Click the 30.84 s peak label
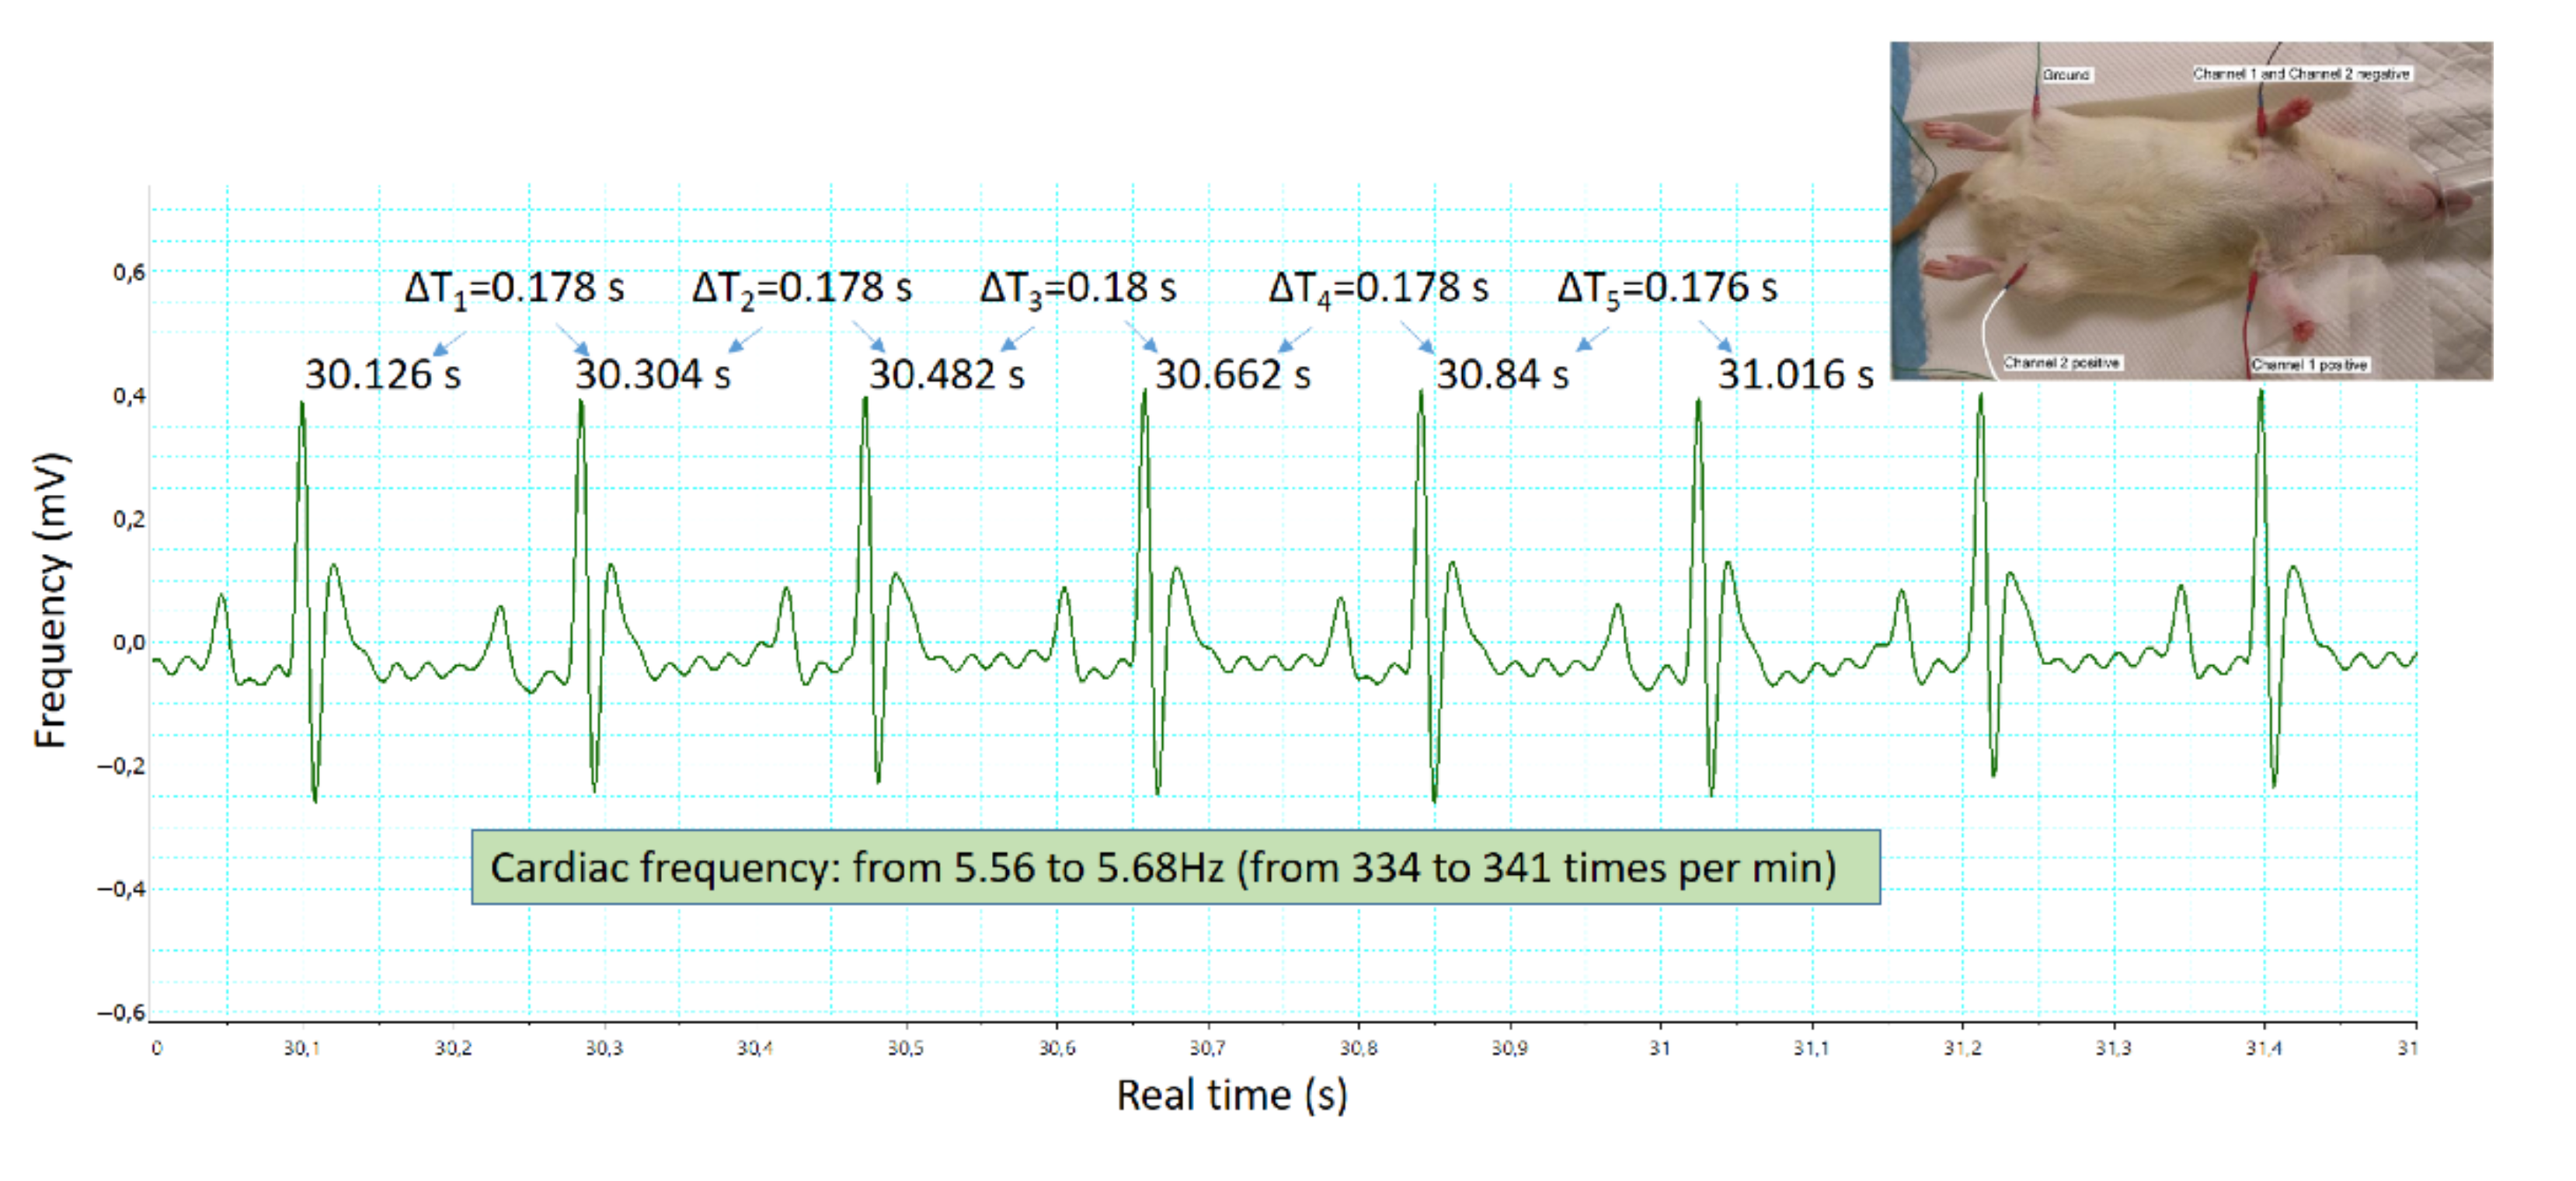Image resolution: width=2576 pixels, height=1181 pixels. [x=1502, y=375]
